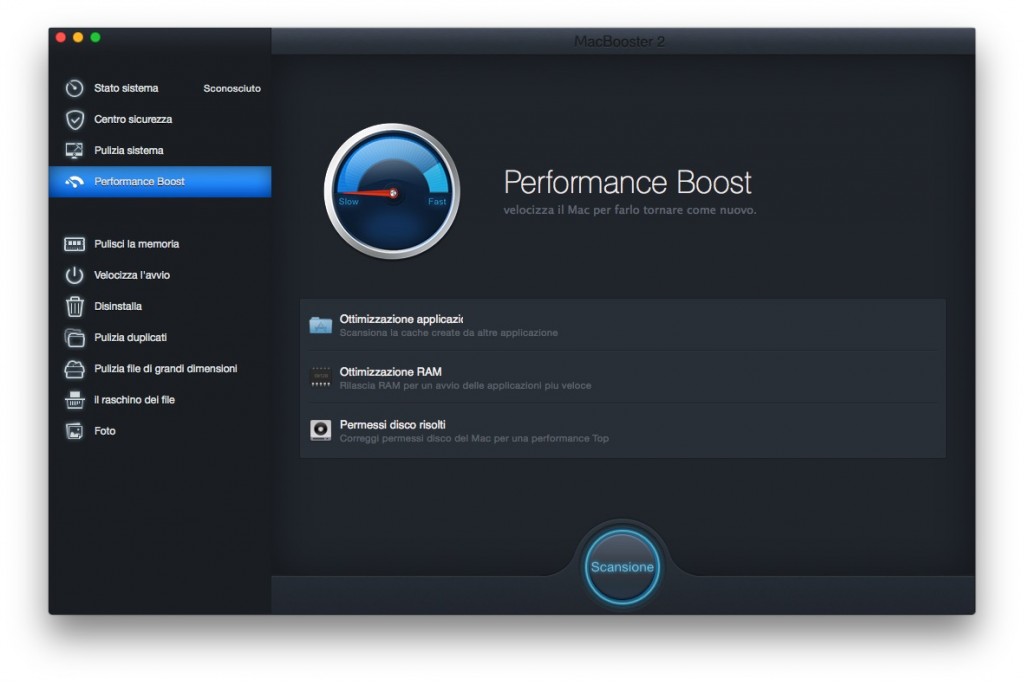Click the Ottimizzazione RAM chip icon
Screen dimensions: 1024x684
point(320,377)
